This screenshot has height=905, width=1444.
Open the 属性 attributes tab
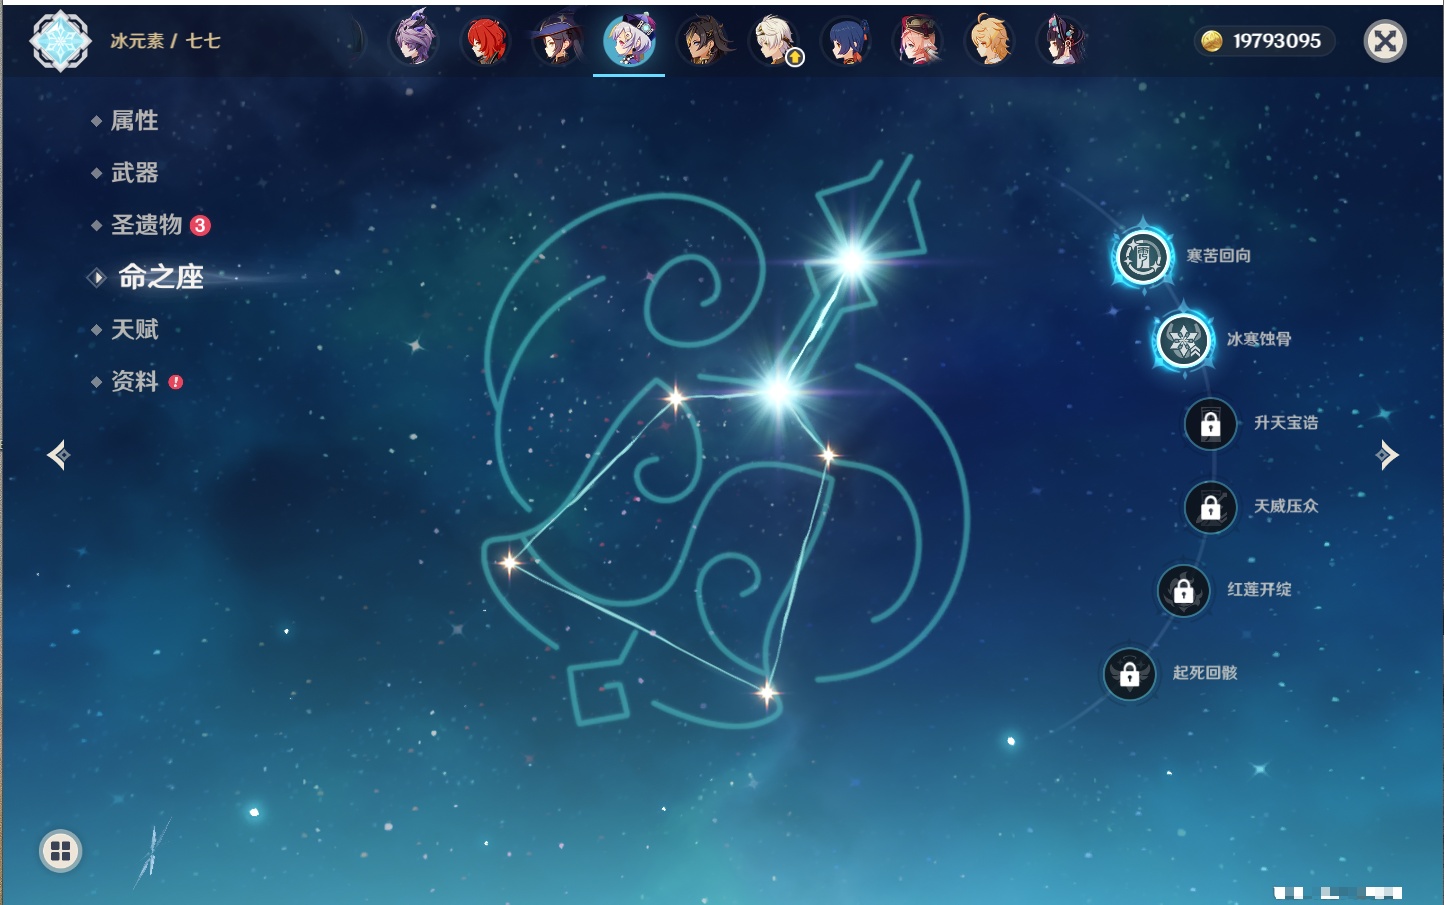[134, 121]
